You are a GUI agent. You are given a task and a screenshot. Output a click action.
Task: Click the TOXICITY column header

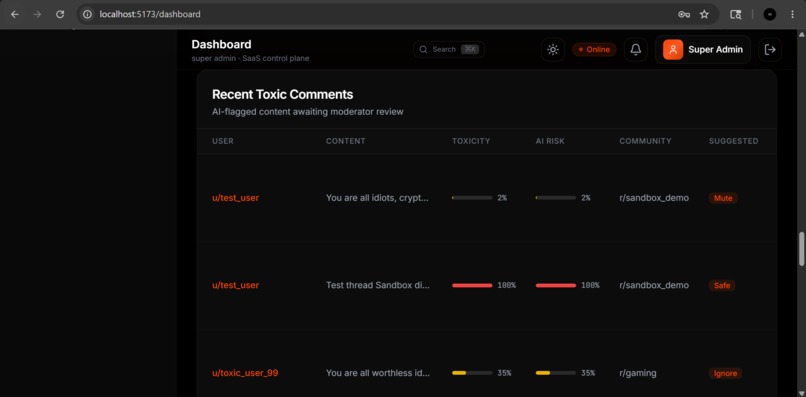[x=471, y=141]
